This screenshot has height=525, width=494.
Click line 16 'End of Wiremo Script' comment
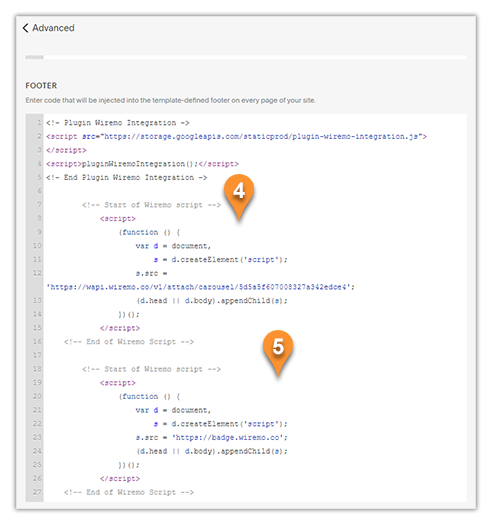[129, 342]
